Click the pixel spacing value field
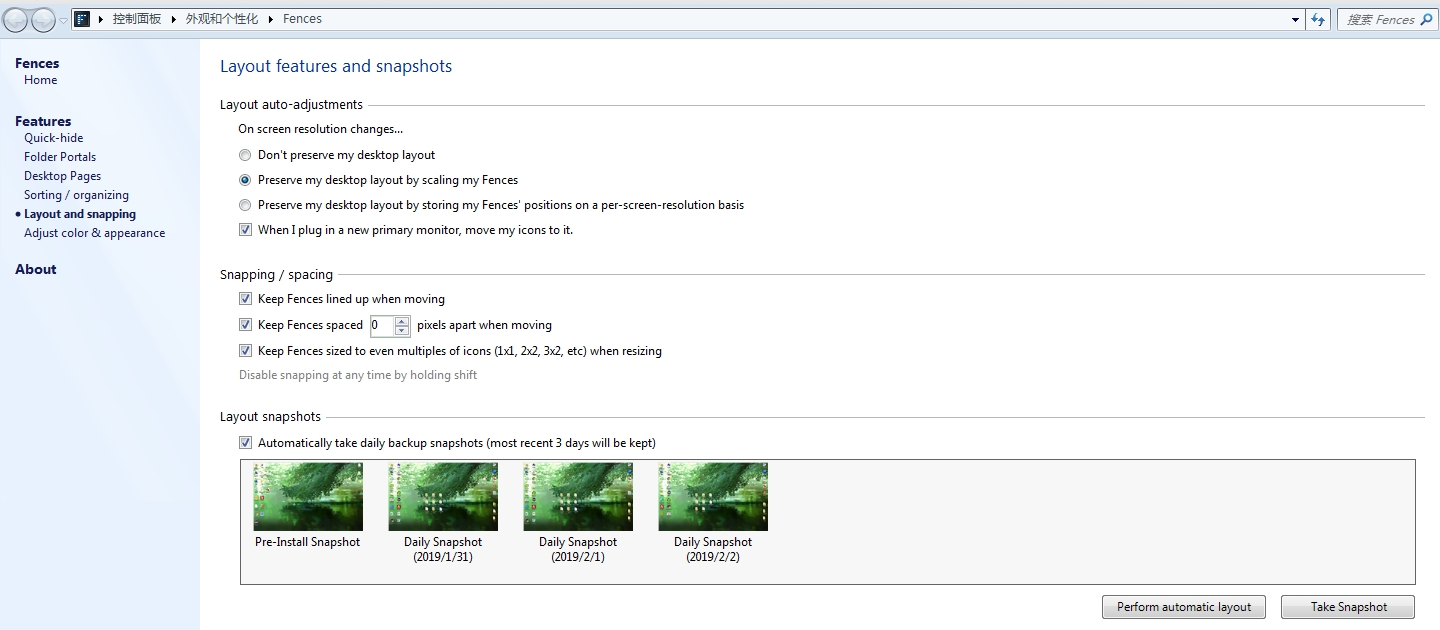The width and height of the screenshot is (1440, 630). (382, 325)
